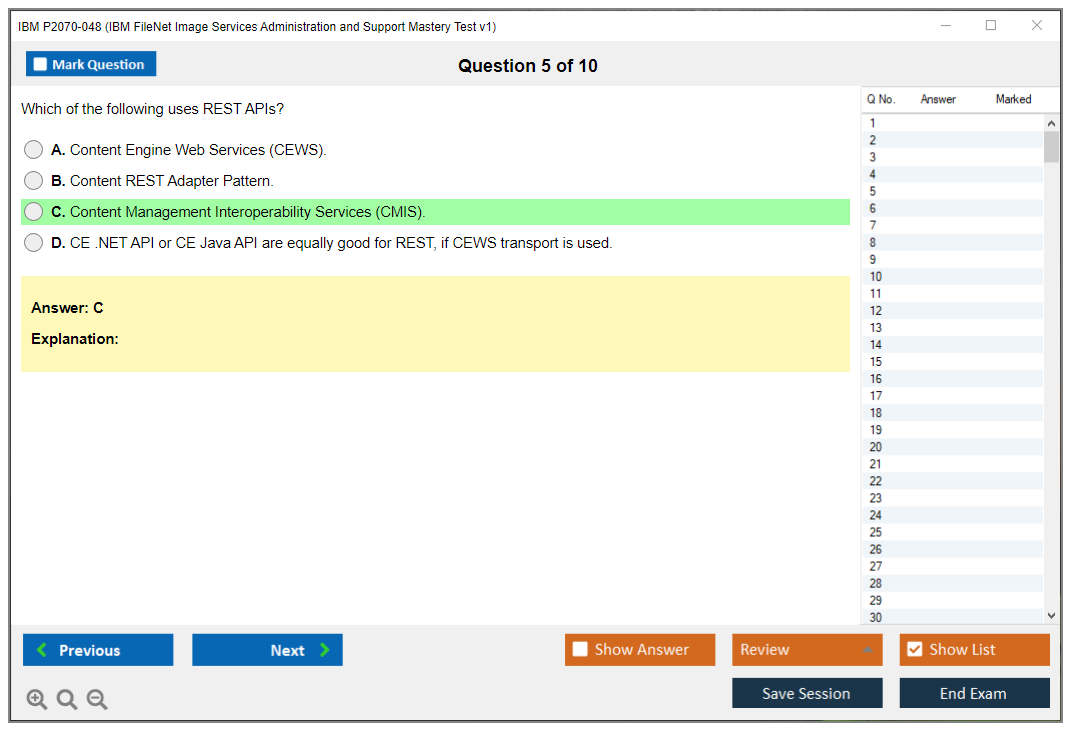Go to the next question
The image size is (1075, 735).
click(x=267, y=650)
